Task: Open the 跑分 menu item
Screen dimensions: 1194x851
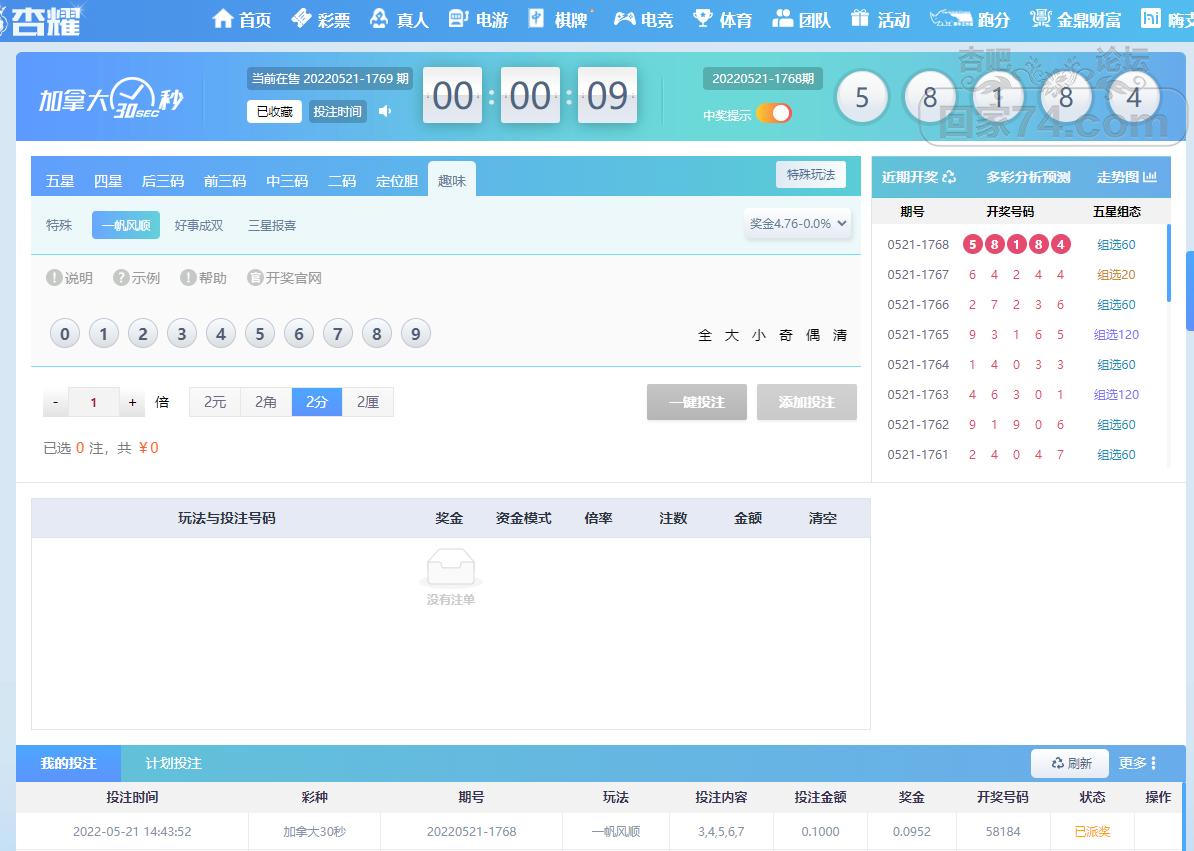Action: tap(970, 19)
